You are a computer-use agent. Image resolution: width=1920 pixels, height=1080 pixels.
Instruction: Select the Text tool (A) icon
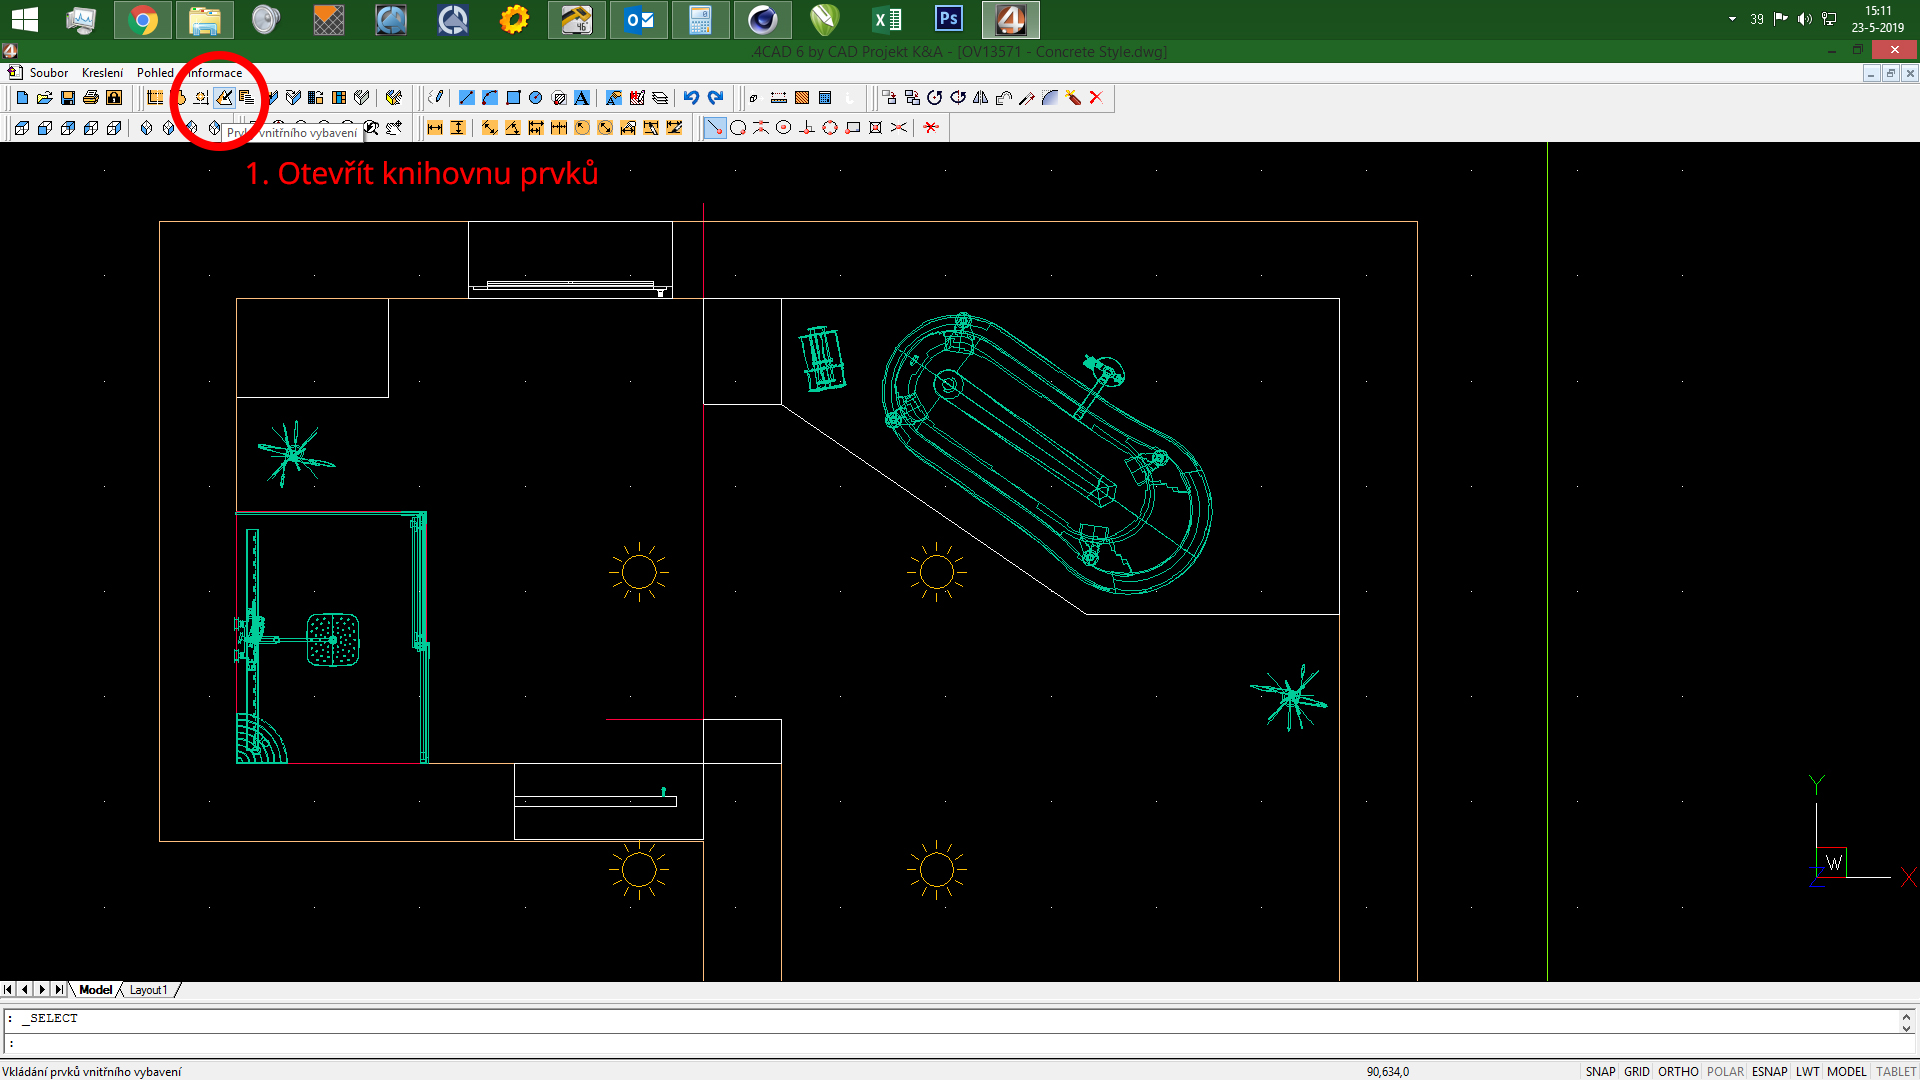[582, 98]
